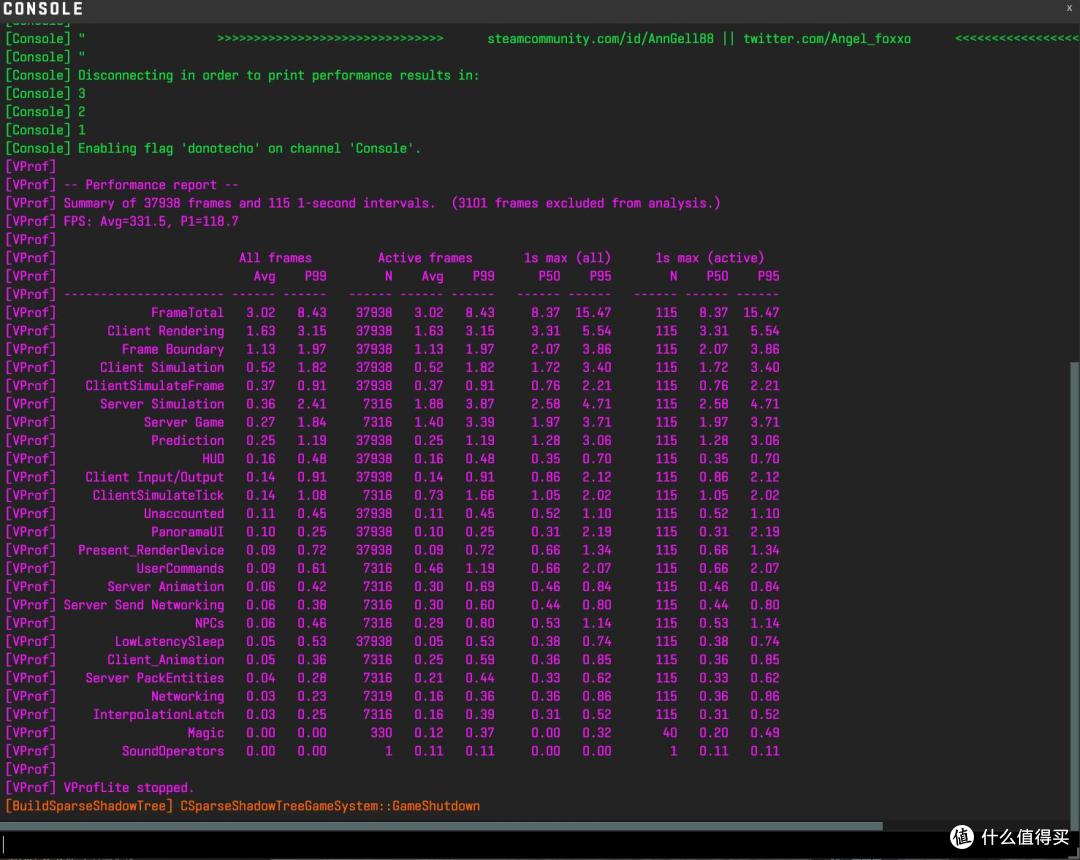Click the 'Summary of 37938 frames' line
This screenshot has height=860, width=1080.
tap(362, 203)
